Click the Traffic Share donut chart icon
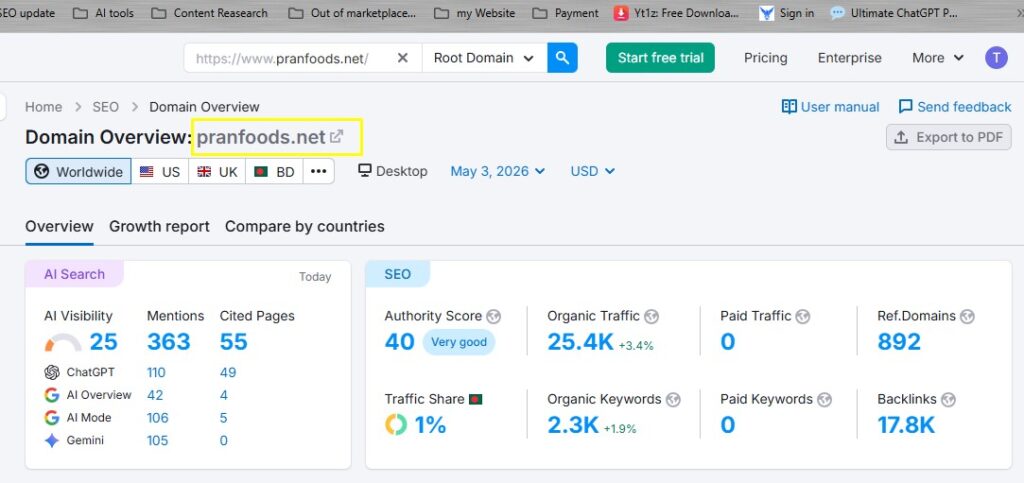 396,425
